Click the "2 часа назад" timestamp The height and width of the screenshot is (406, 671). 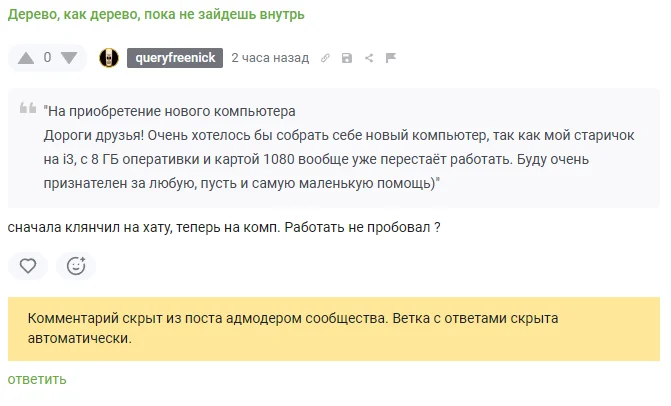click(x=270, y=58)
